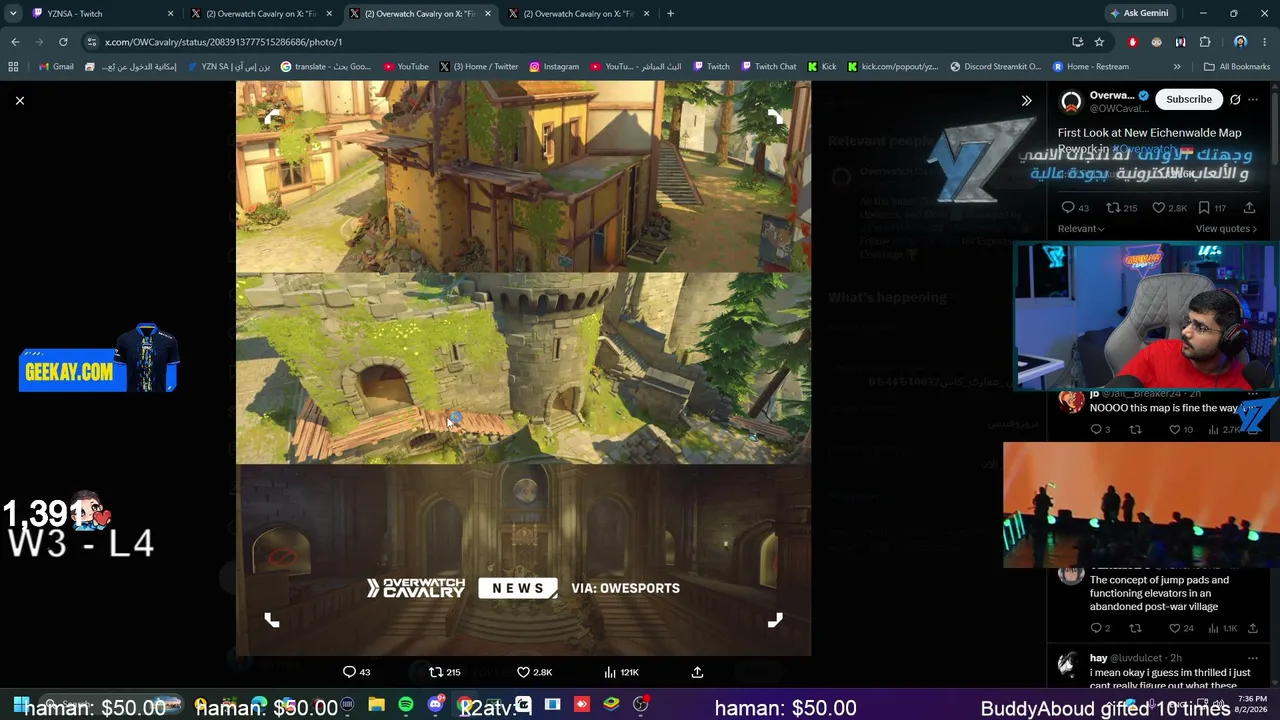Go back to the previous page
This screenshot has width=1280, height=720.
coord(15,42)
